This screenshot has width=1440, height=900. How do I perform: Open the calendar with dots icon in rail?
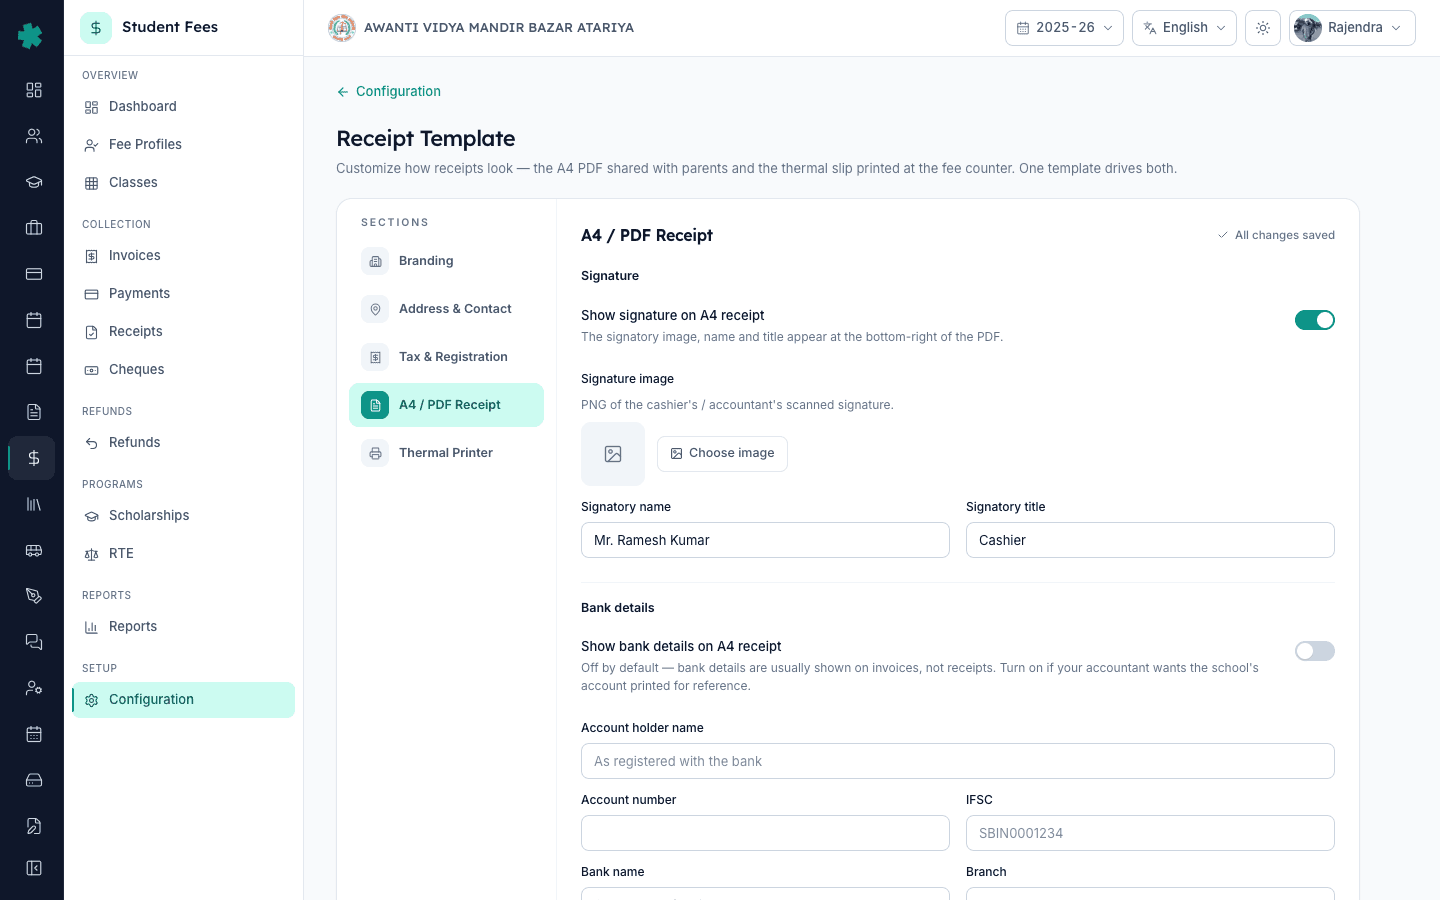33,734
